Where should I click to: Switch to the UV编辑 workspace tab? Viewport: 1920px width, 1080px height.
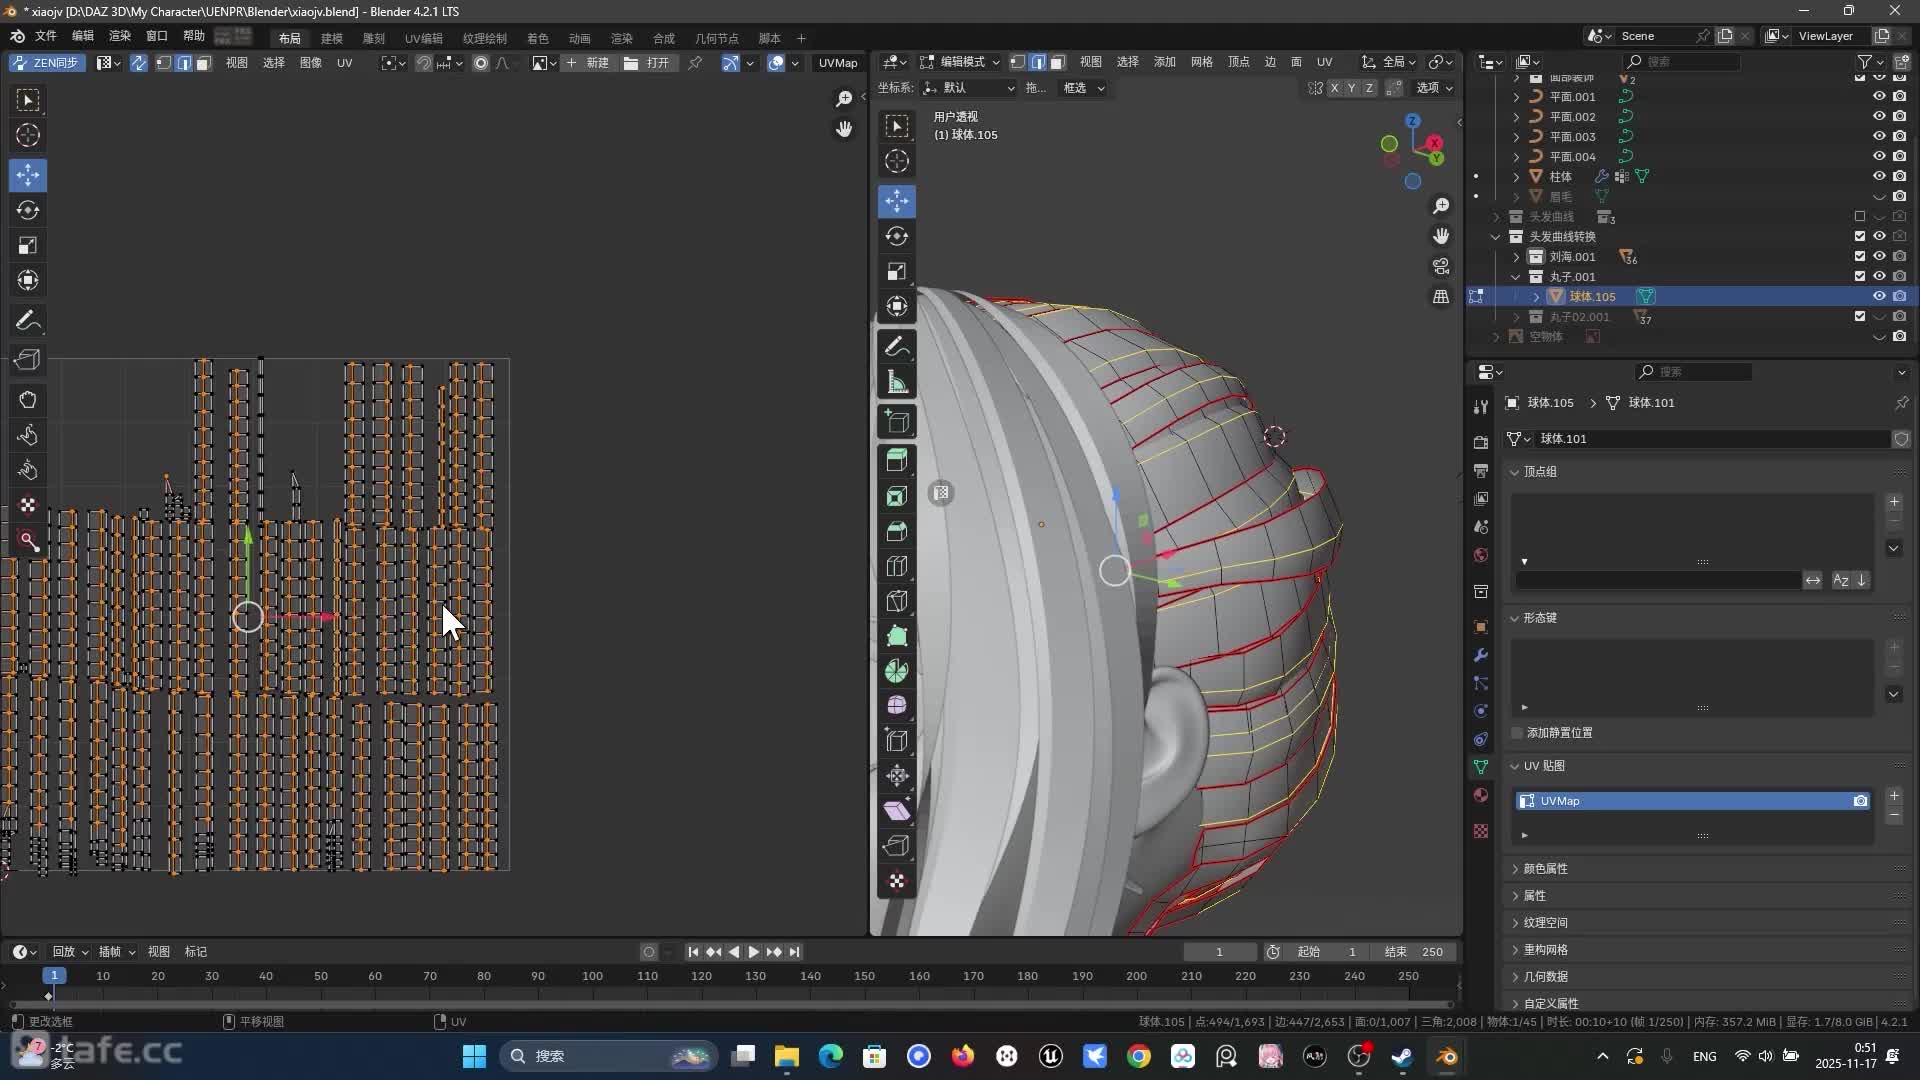coord(424,38)
